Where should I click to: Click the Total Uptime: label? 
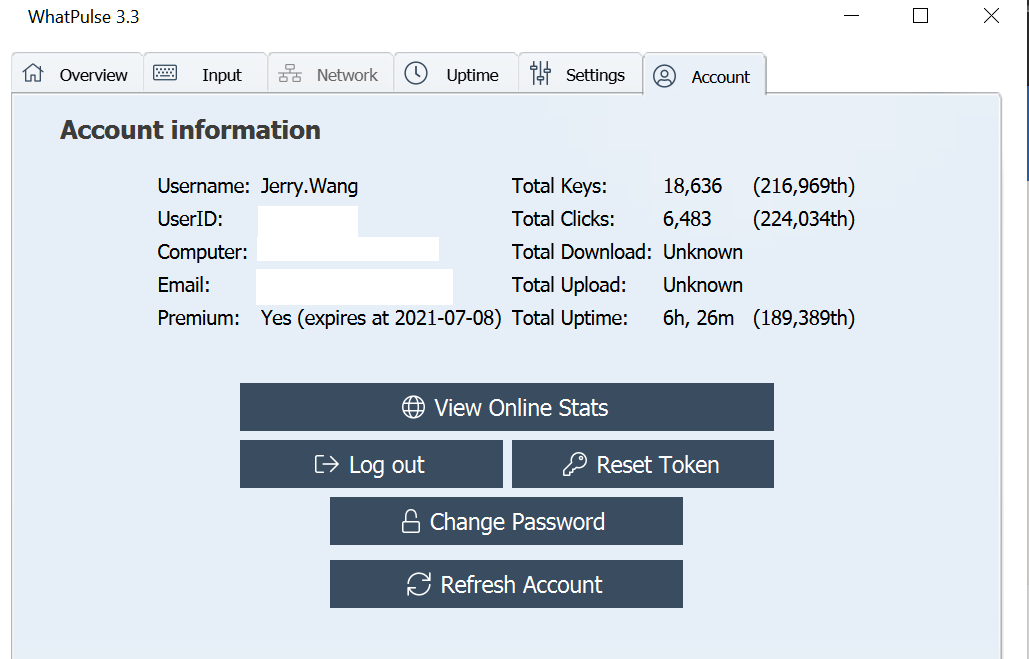pyautogui.click(x=570, y=318)
